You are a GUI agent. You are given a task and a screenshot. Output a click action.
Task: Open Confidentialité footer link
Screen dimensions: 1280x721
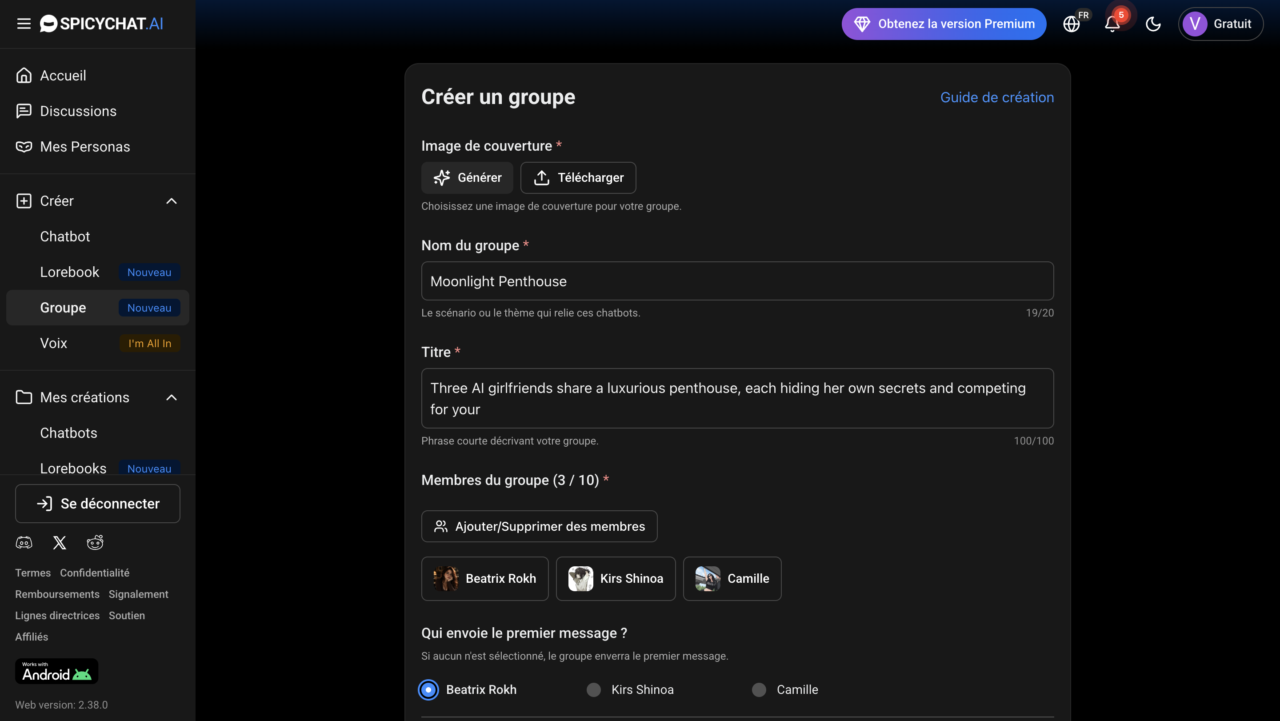click(x=95, y=573)
